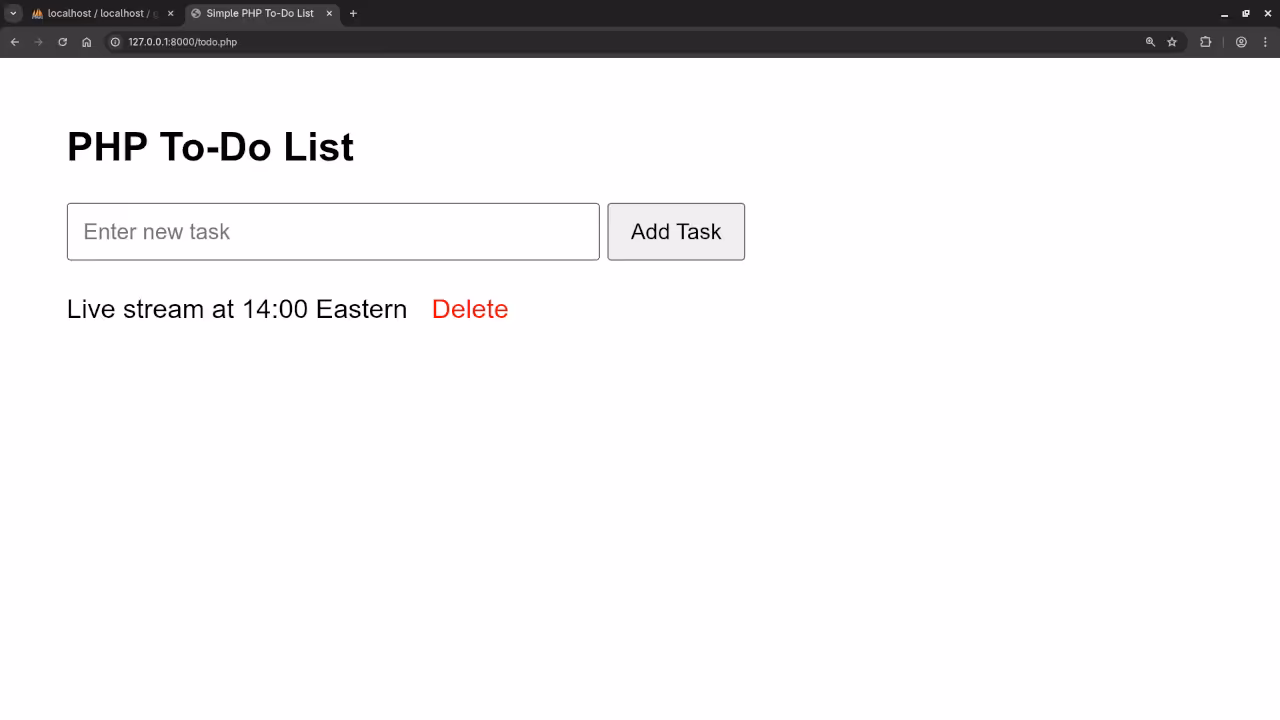Open a new browser tab
This screenshot has width=1280, height=720.
tap(353, 14)
